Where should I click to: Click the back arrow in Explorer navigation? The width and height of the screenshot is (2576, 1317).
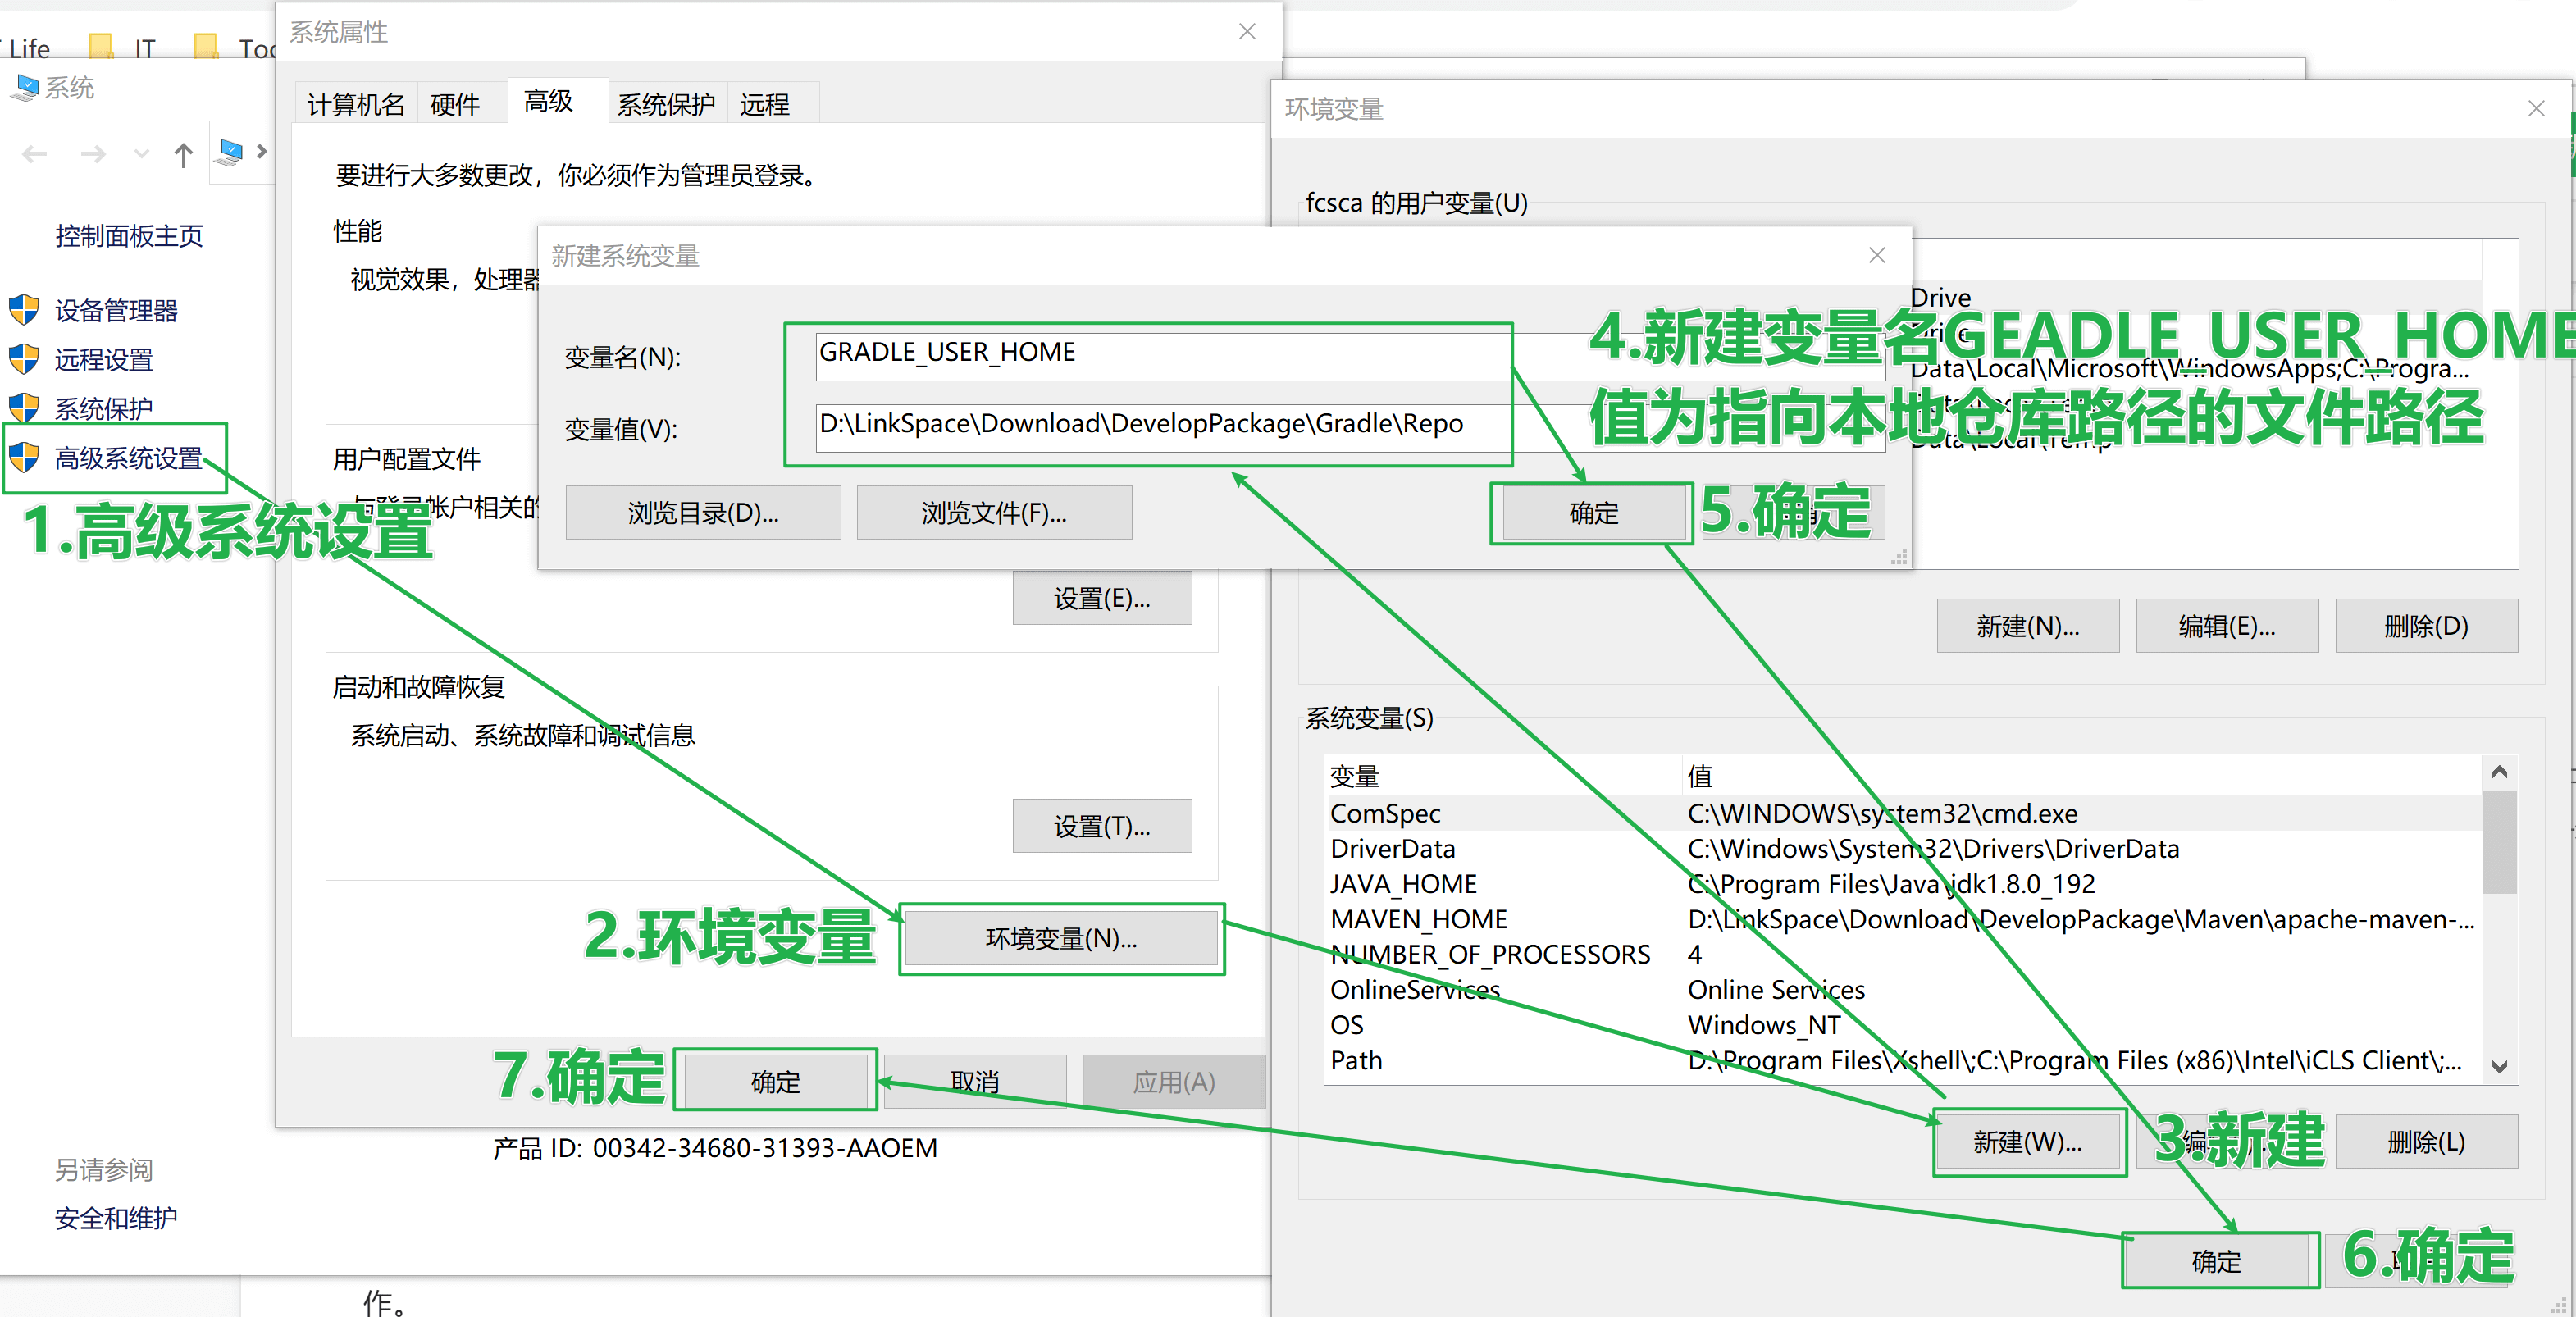(x=35, y=154)
